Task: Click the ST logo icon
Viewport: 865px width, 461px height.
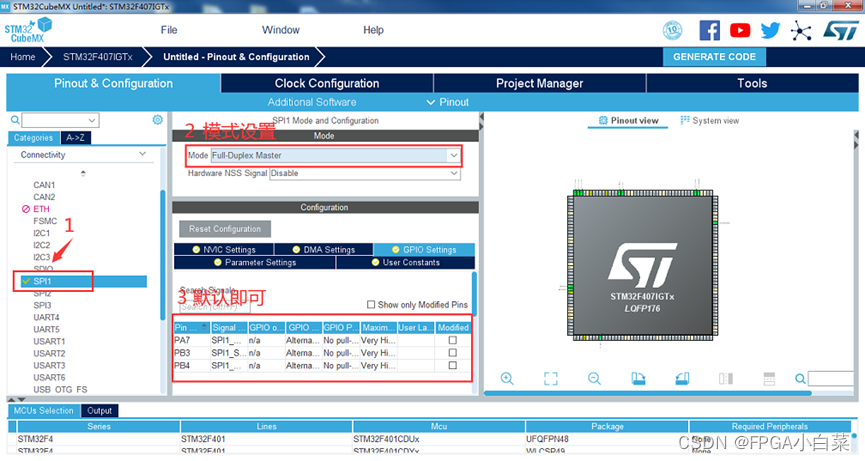Action: tap(841, 30)
